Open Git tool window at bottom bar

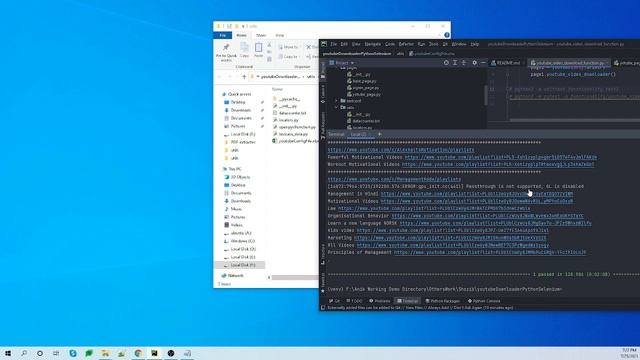(x=335, y=301)
